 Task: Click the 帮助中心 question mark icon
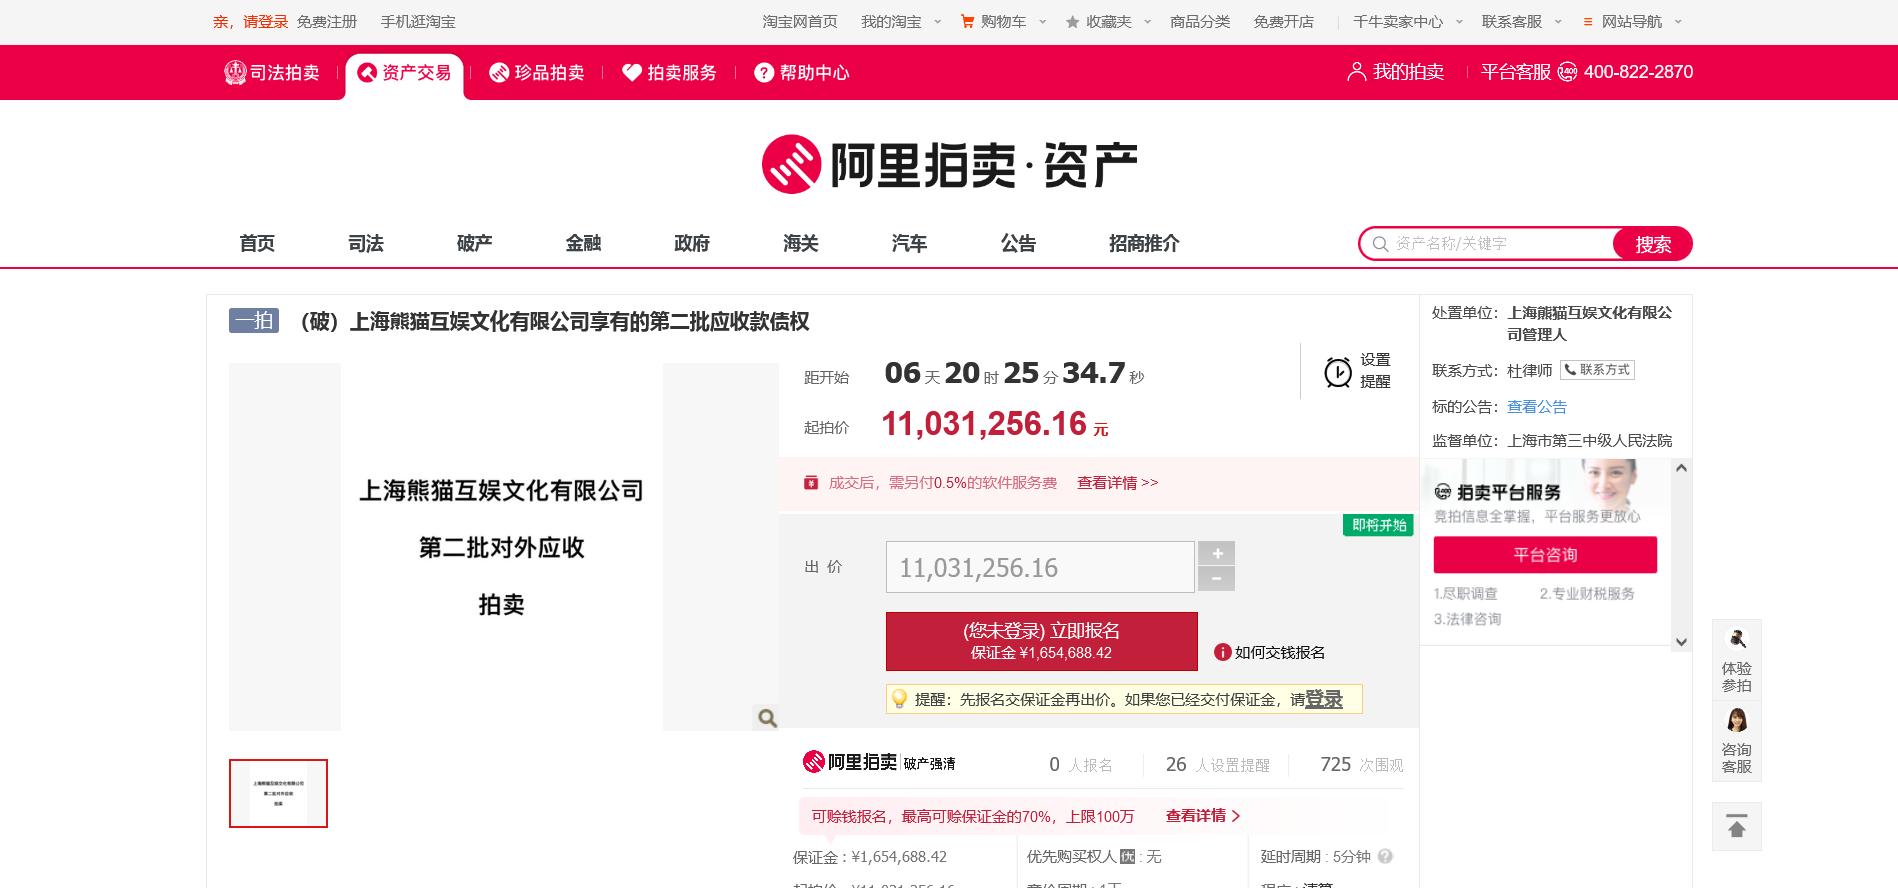(x=764, y=72)
